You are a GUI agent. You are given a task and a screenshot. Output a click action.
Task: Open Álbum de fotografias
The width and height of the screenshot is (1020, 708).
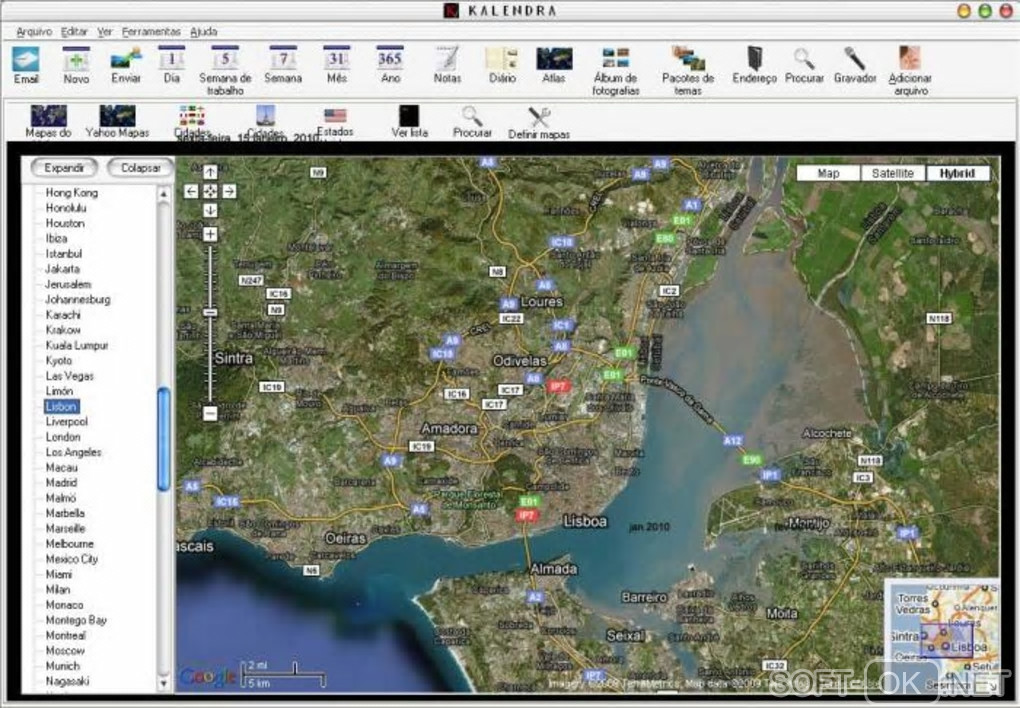click(615, 61)
